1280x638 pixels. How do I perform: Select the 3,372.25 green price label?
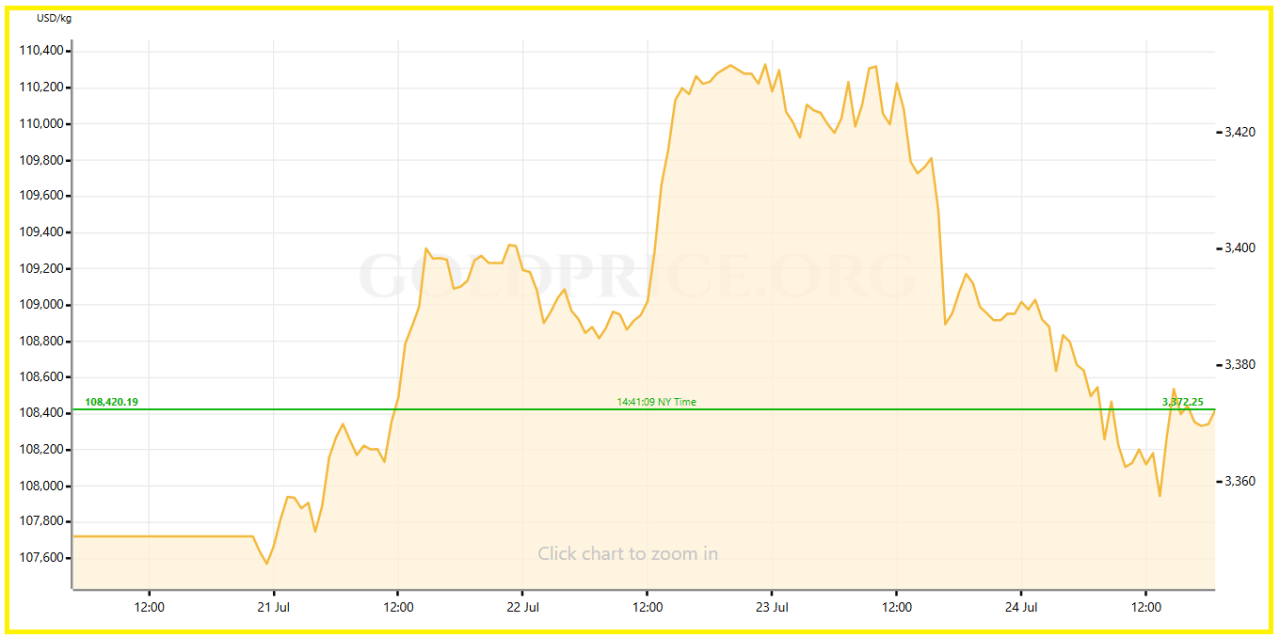pyautogui.click(x=1182, y=402)
